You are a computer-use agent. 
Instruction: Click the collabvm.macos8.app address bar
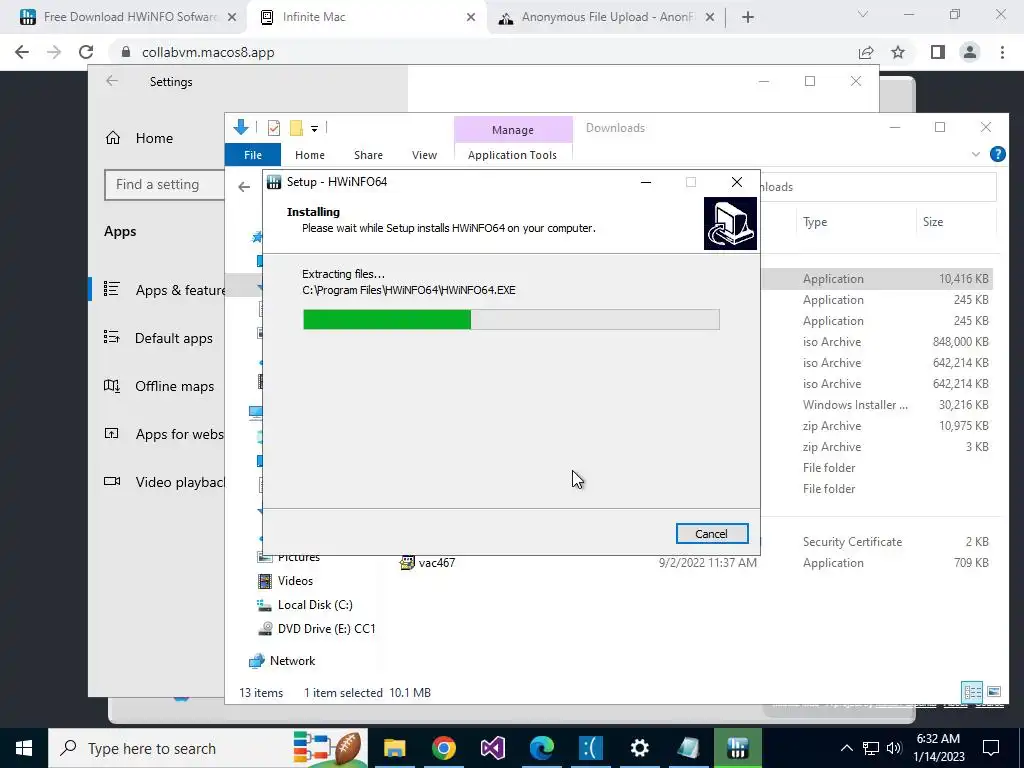483,52
